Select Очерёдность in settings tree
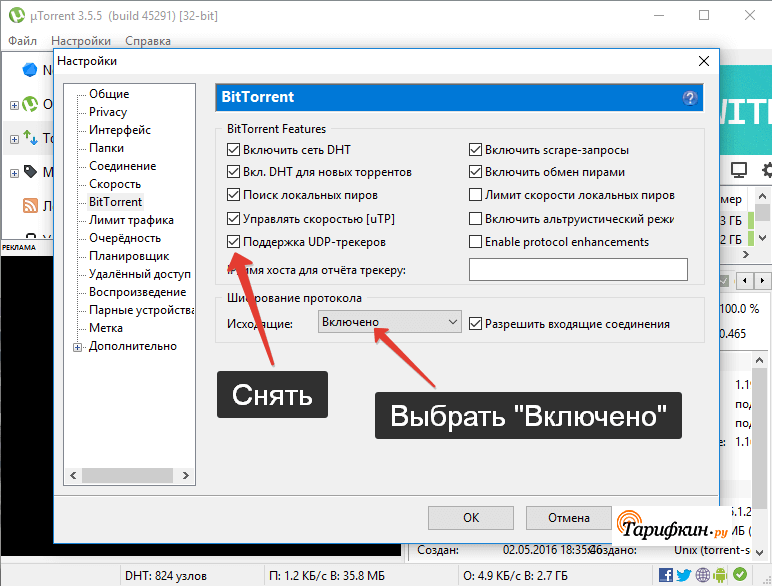 tap(125, 238)
